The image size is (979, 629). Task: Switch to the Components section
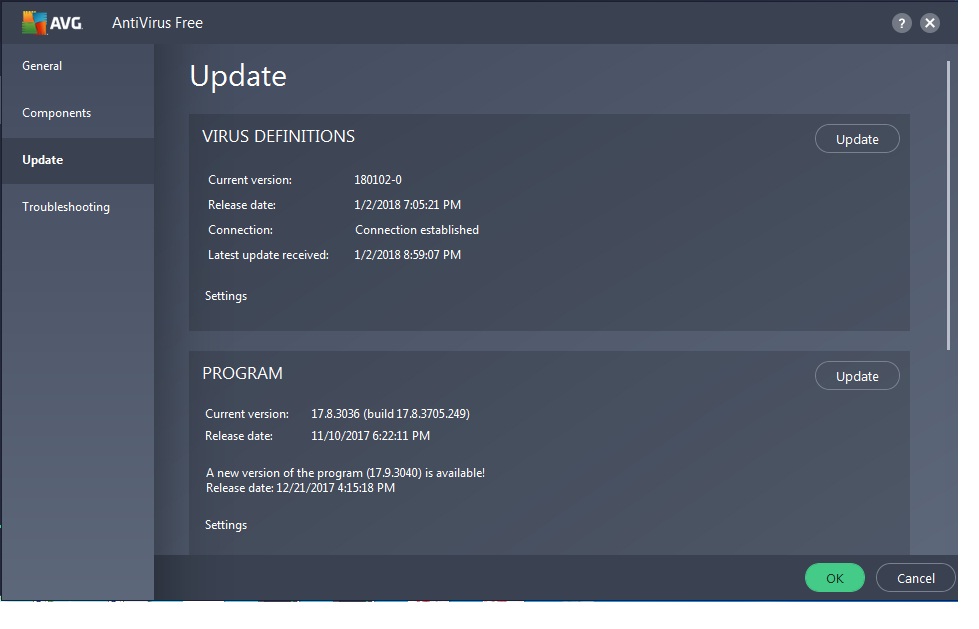click(56, 113)
